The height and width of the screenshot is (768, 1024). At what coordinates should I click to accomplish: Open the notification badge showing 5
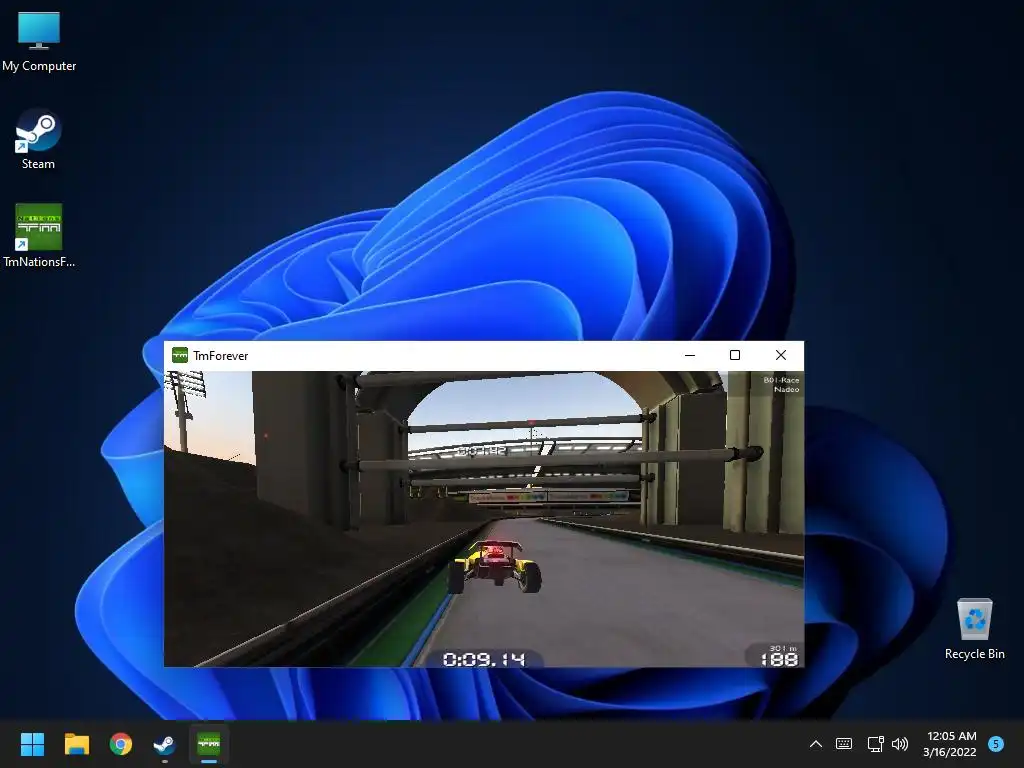pos(996,743)
